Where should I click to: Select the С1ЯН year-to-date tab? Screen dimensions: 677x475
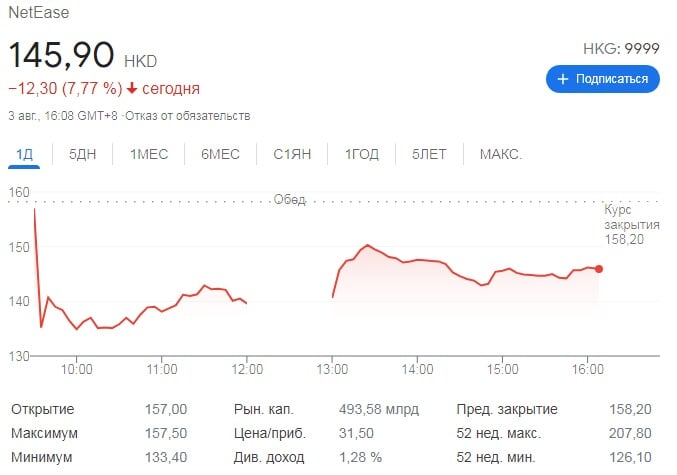[293, 154]
